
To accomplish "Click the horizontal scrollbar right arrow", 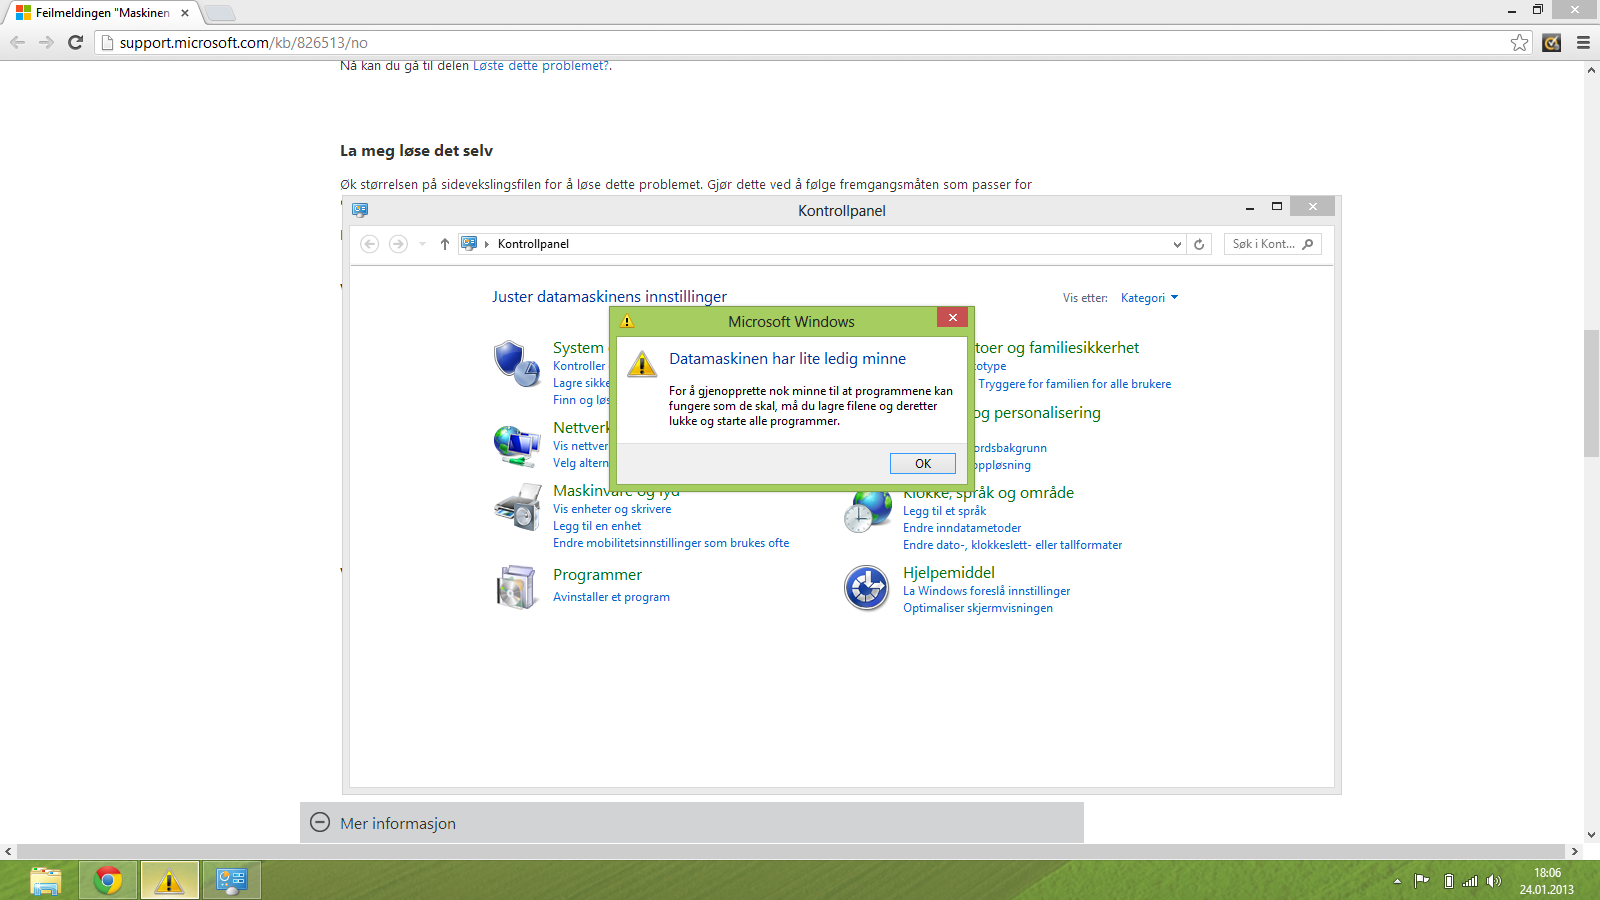I will point(1574,852).
